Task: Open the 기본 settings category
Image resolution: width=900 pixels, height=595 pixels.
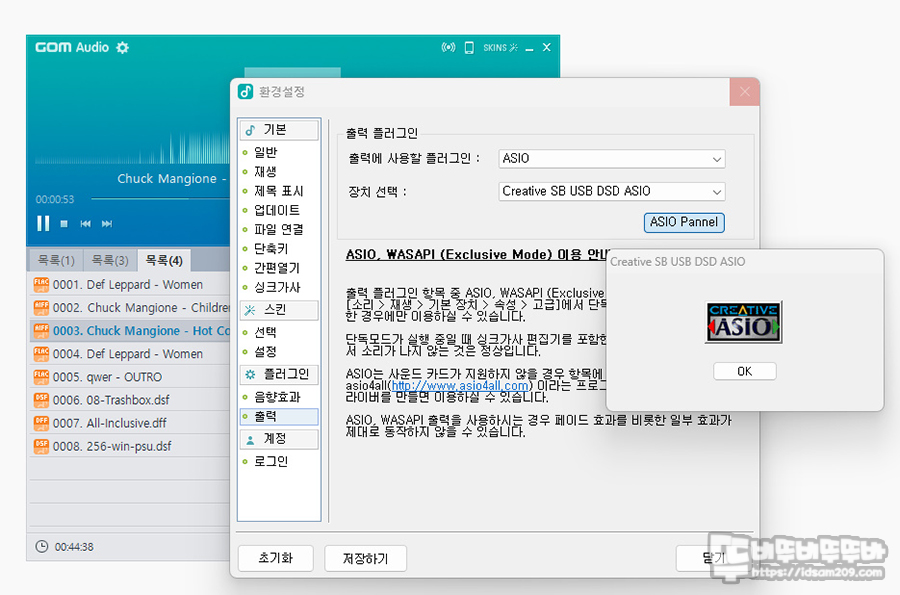Action: click(279, 130)
